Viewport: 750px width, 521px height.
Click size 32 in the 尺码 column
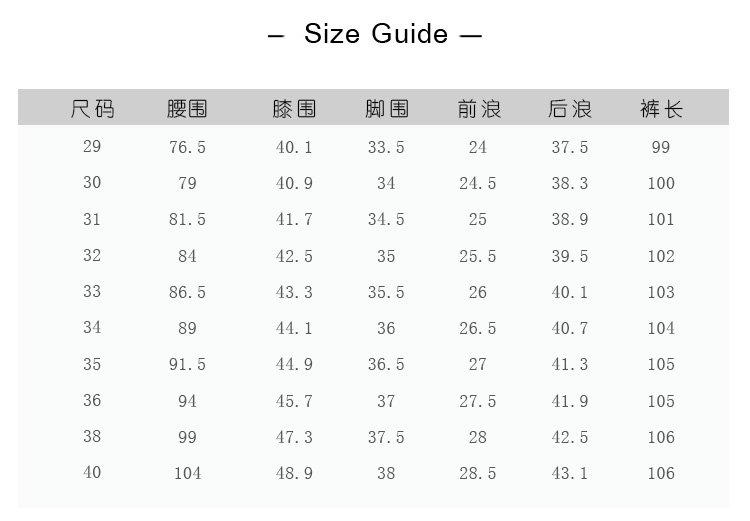point(92,256)
